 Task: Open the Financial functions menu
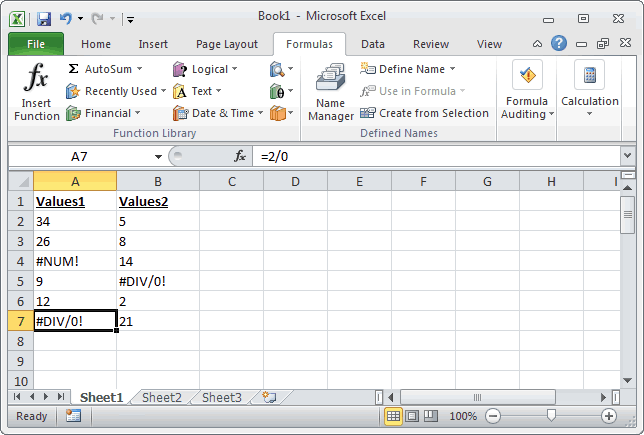point(103,113)
